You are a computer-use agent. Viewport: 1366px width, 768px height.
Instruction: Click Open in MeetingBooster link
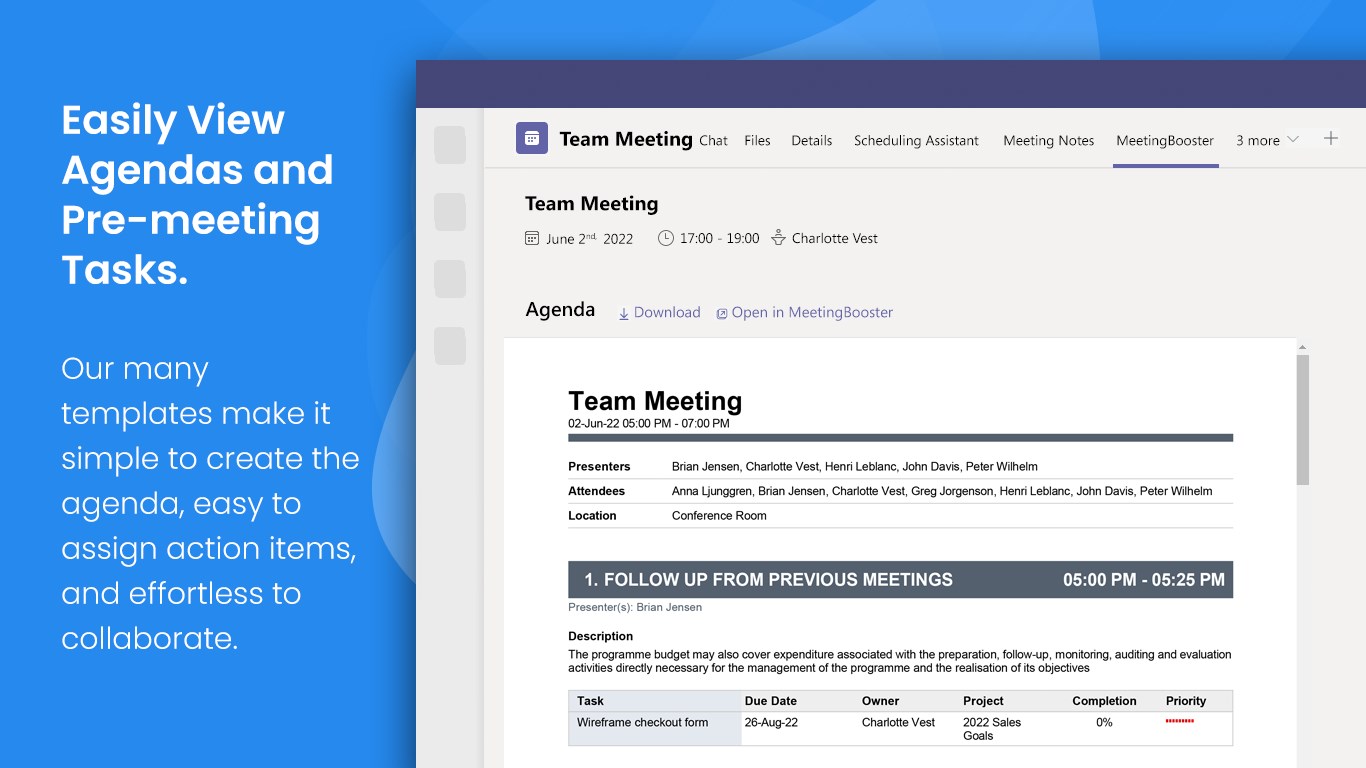812,313
